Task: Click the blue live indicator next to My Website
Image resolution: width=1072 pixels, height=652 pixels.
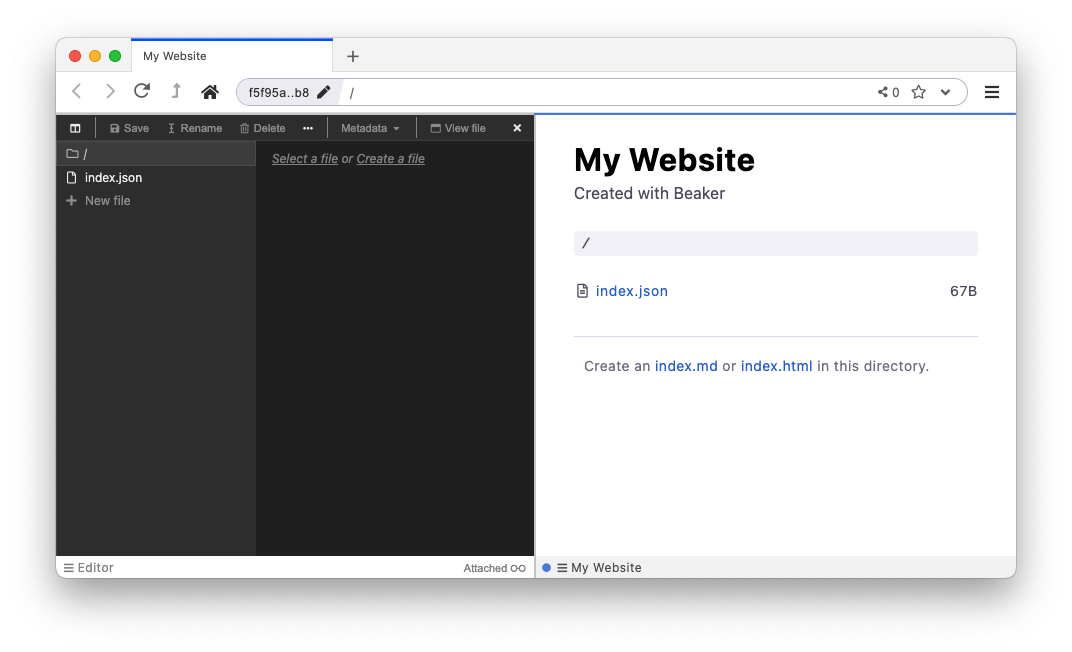Action: coord(546,567)
